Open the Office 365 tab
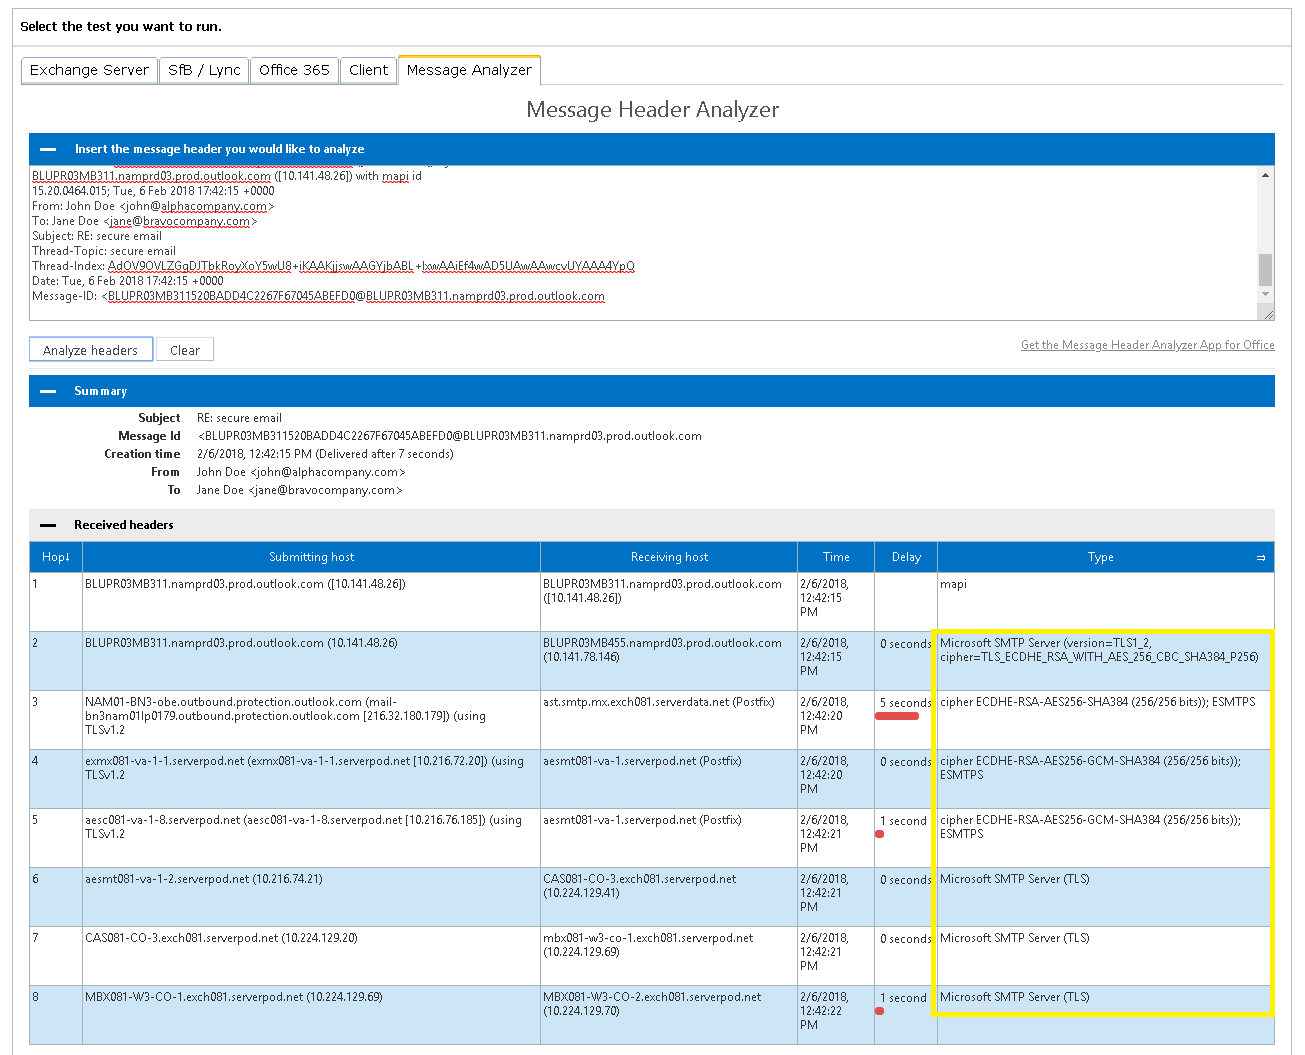1305x1055 pixels. pos(293,69)
